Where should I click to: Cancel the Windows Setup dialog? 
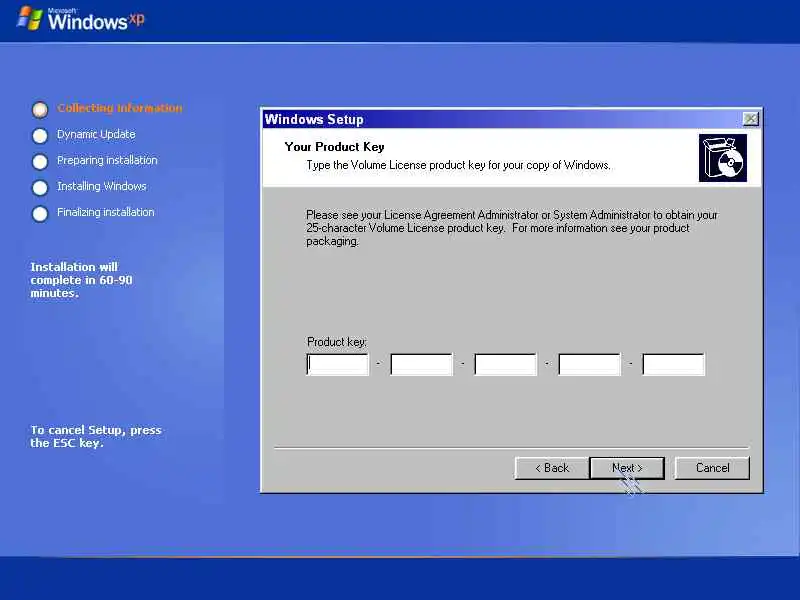click(712, 468)
